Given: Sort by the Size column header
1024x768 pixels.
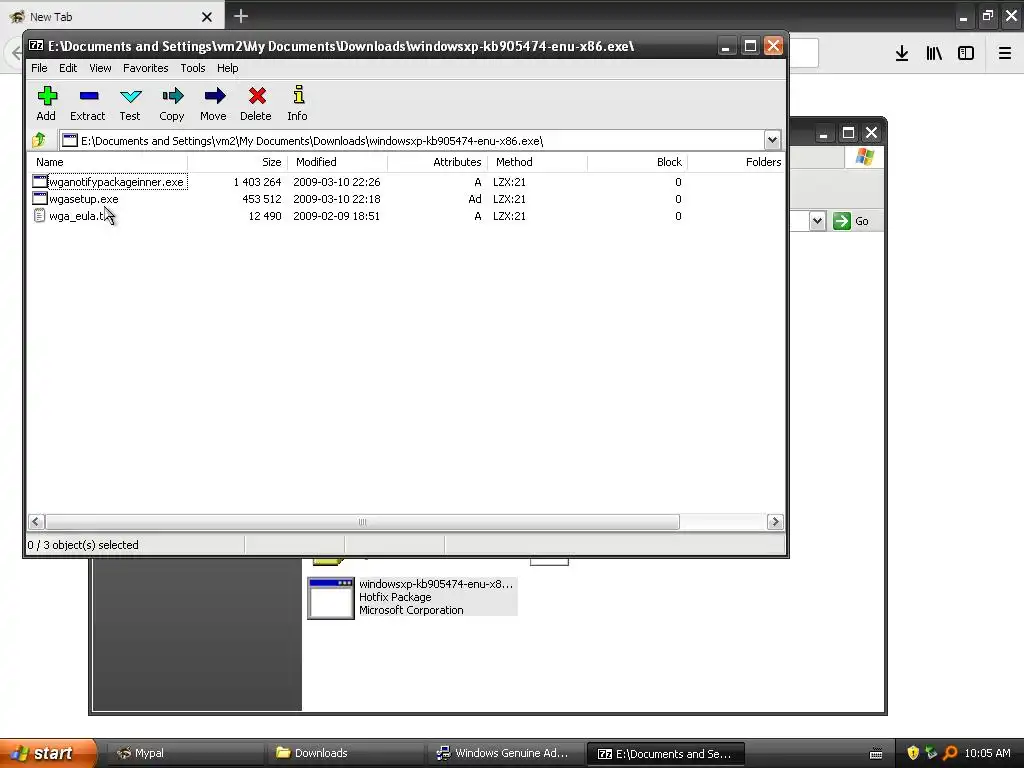Looking at the screenshot, I should pyautogui.click(x=238, y=162).
